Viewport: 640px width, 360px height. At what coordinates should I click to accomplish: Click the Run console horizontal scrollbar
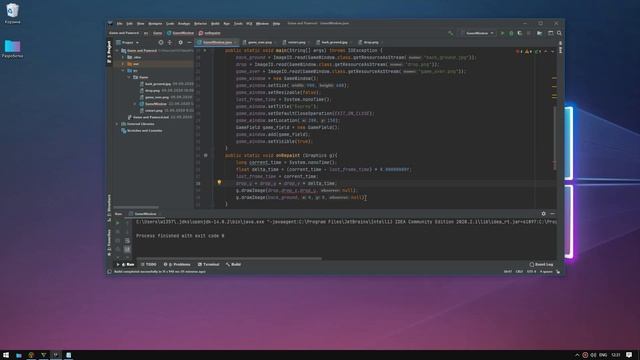[x=229, y=258]
